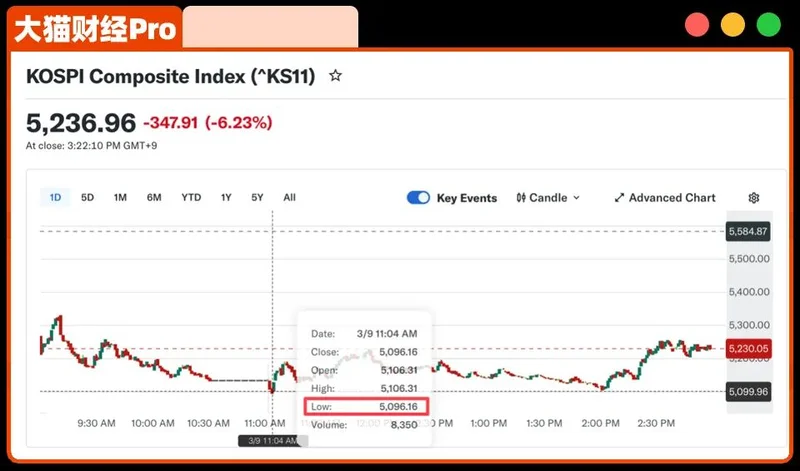
Task: Open the Advanced Chart link
Action: (x=671, y=198)
